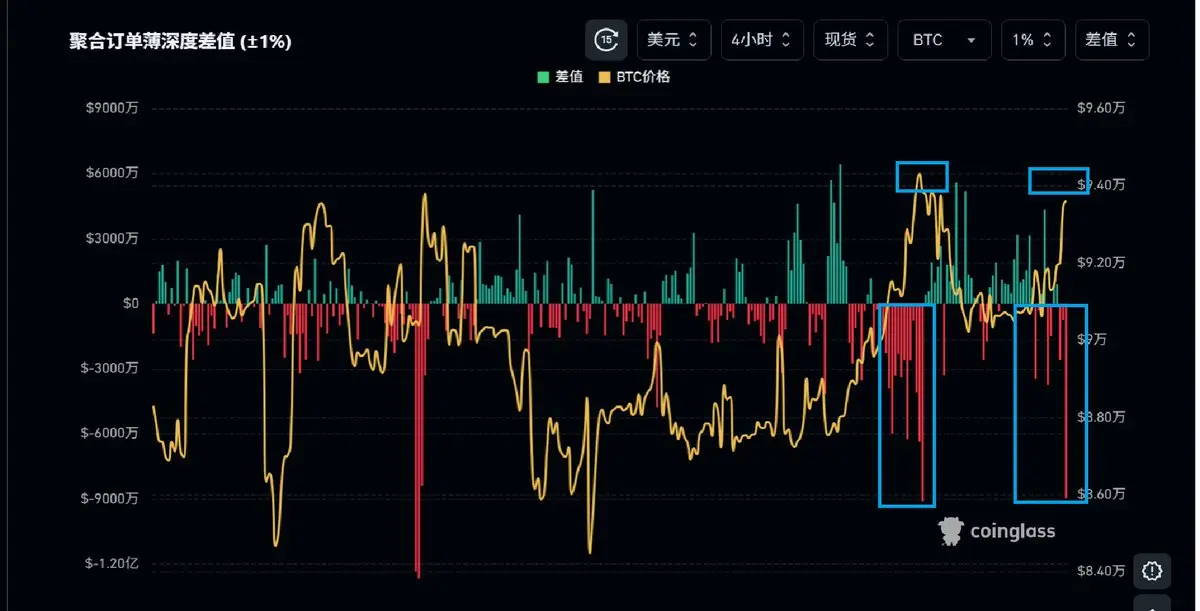Click the $6000万 left axis label
1200x611 pixels.
click(112, 174)
